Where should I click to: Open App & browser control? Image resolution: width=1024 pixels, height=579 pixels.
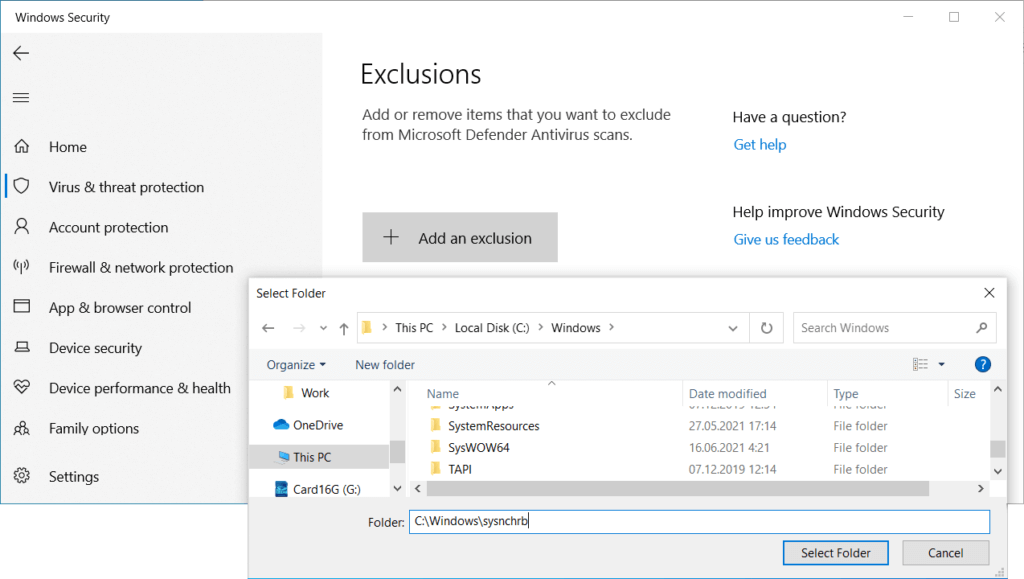tap(120, 307)
